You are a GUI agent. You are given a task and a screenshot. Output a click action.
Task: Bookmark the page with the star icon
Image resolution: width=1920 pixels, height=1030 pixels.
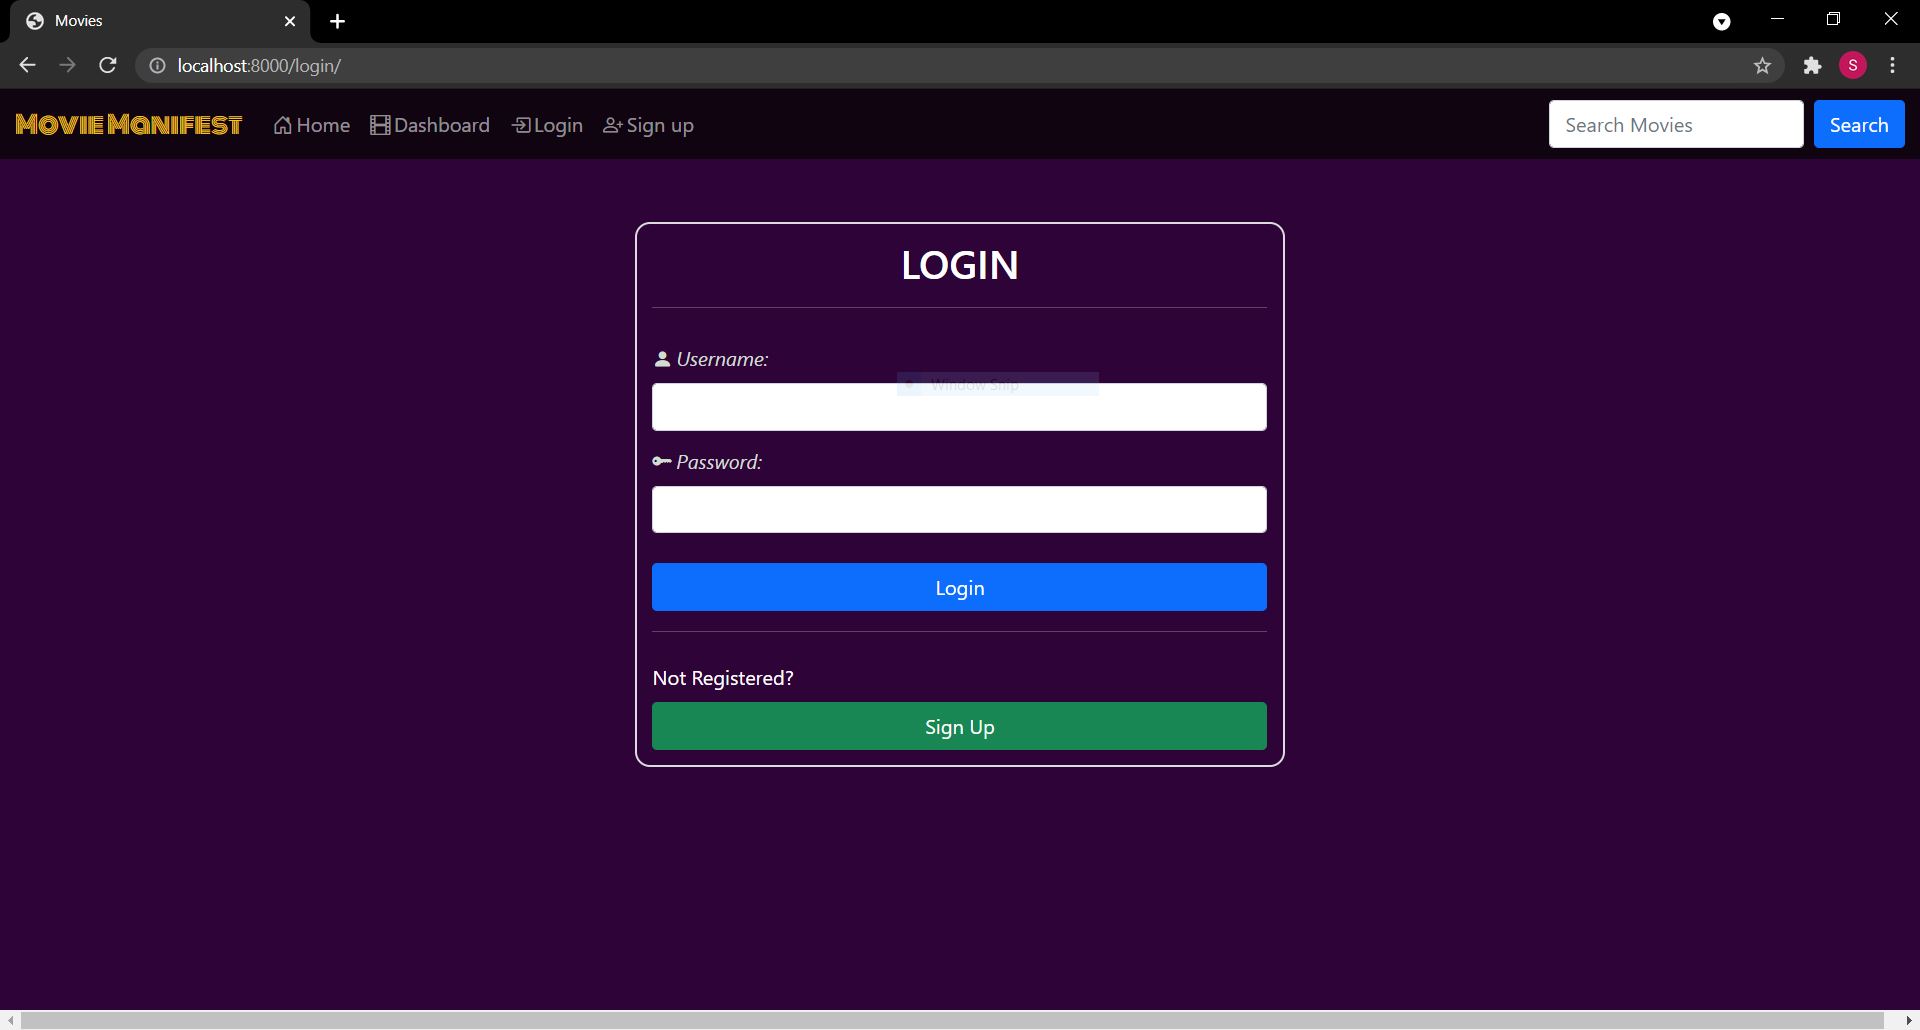pos(1763,65)
